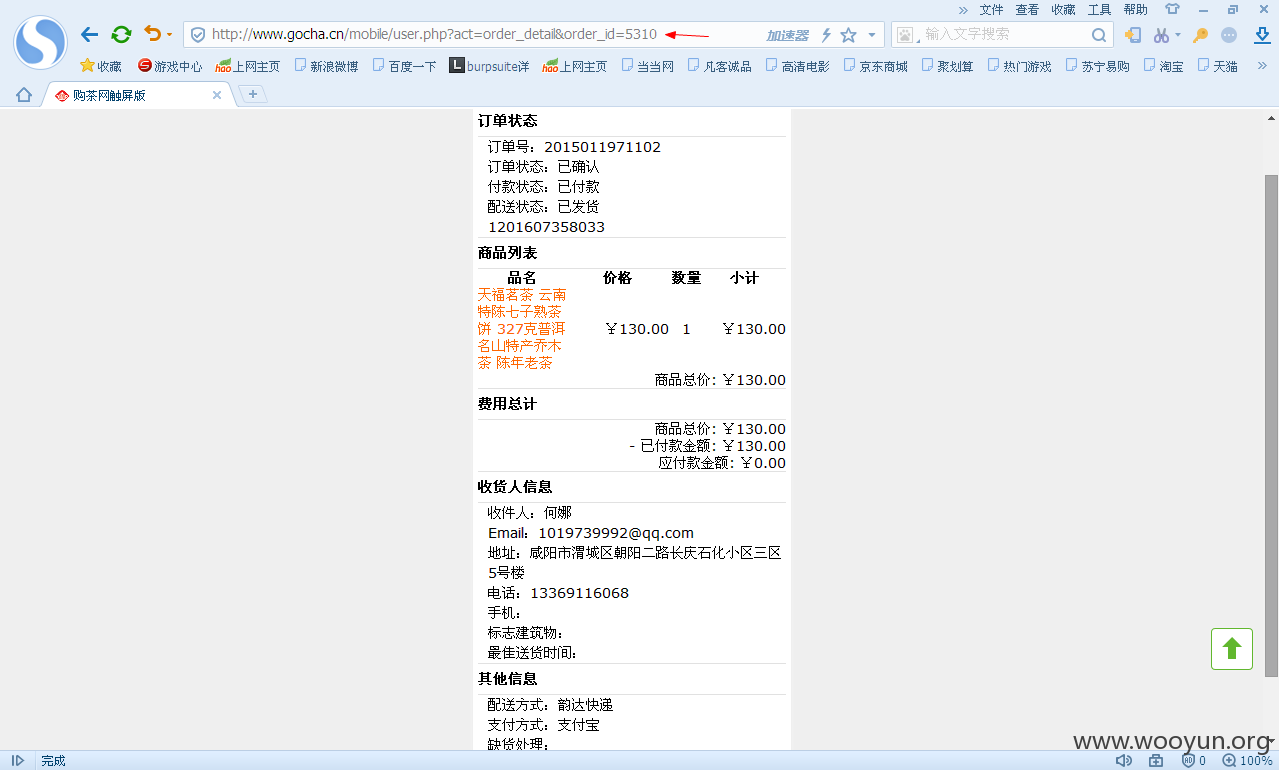Click the green back-to-top arrow button

tap(1232, 649)
